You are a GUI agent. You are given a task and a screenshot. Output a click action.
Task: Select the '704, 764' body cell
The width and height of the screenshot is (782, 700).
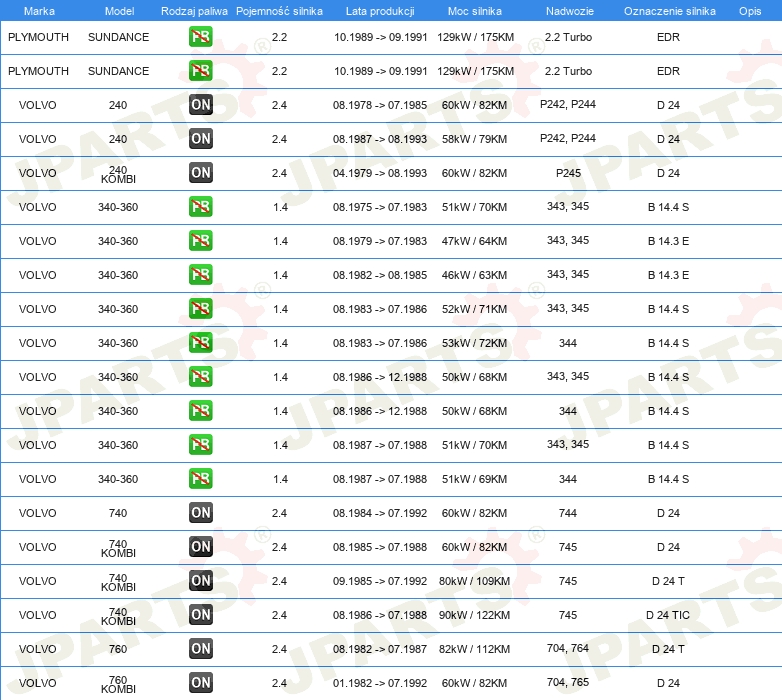pos(568,648)
